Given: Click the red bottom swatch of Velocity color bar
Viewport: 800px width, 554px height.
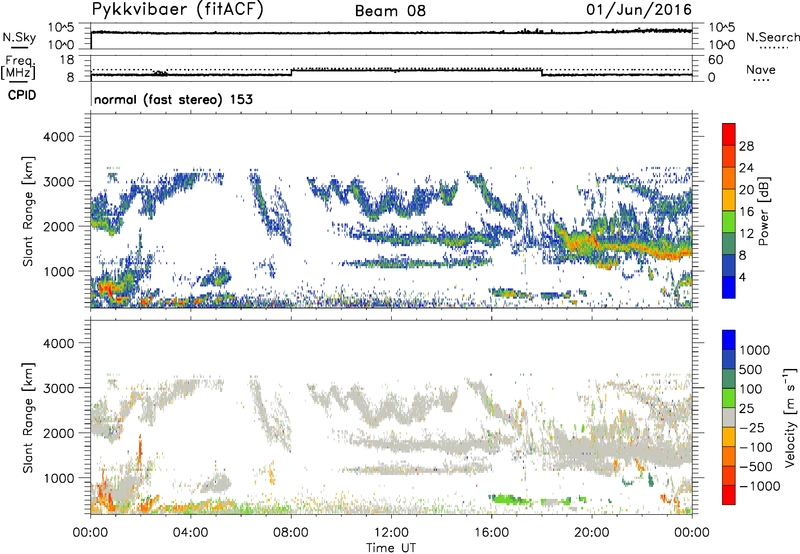Looking at the screenshot, I should coord(729,495).
